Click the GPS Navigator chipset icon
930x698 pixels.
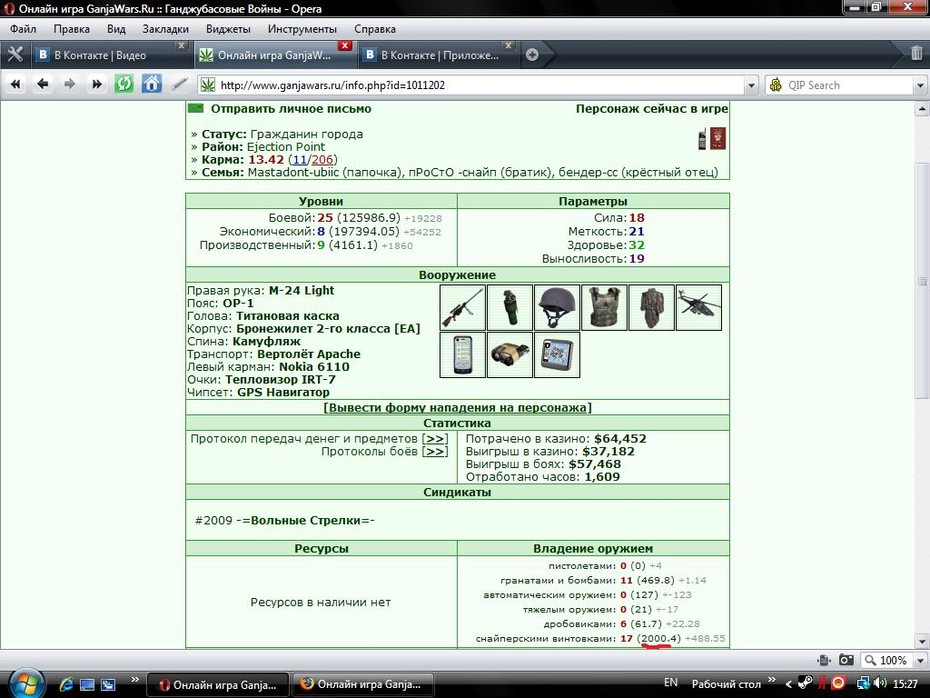click(557, 355)
